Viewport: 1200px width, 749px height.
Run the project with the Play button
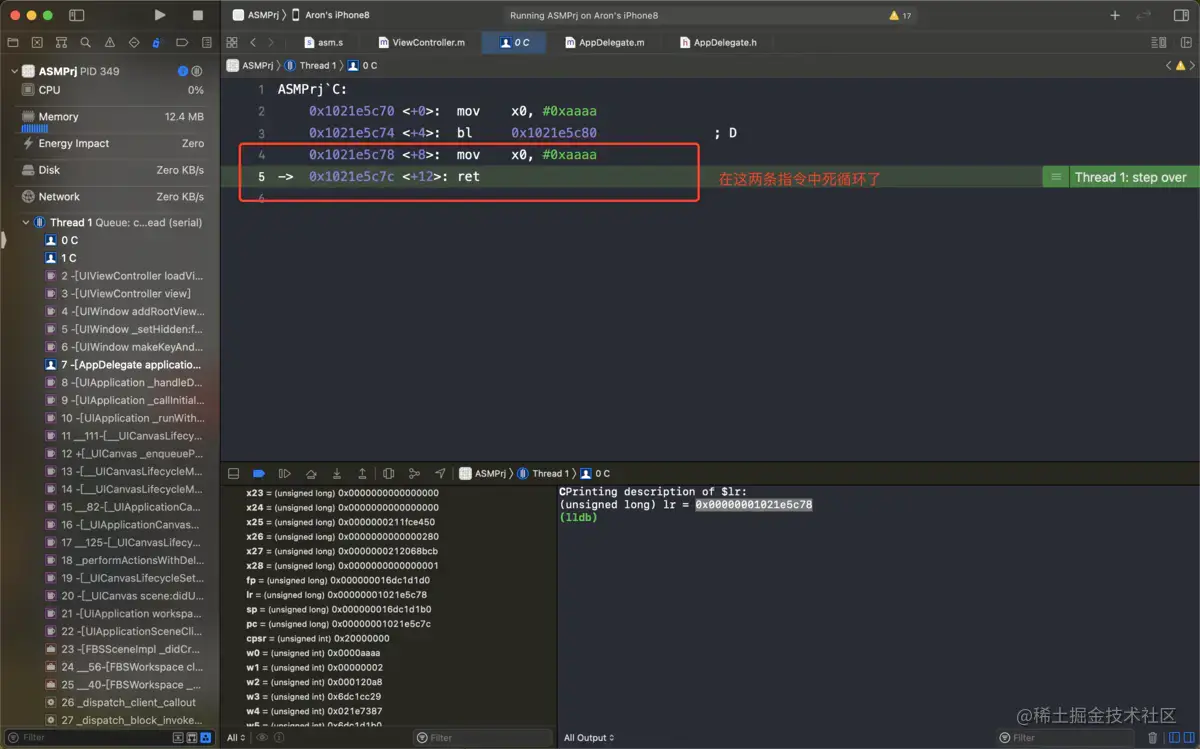tap(160, 15)
